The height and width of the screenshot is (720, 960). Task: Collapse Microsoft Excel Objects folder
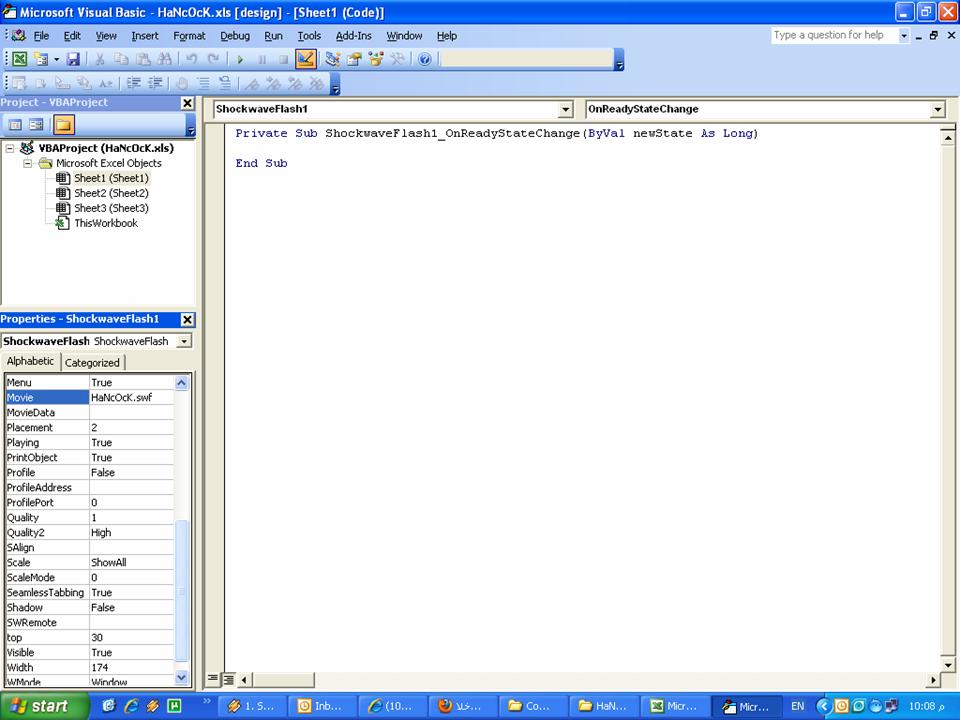click(28, 163)
